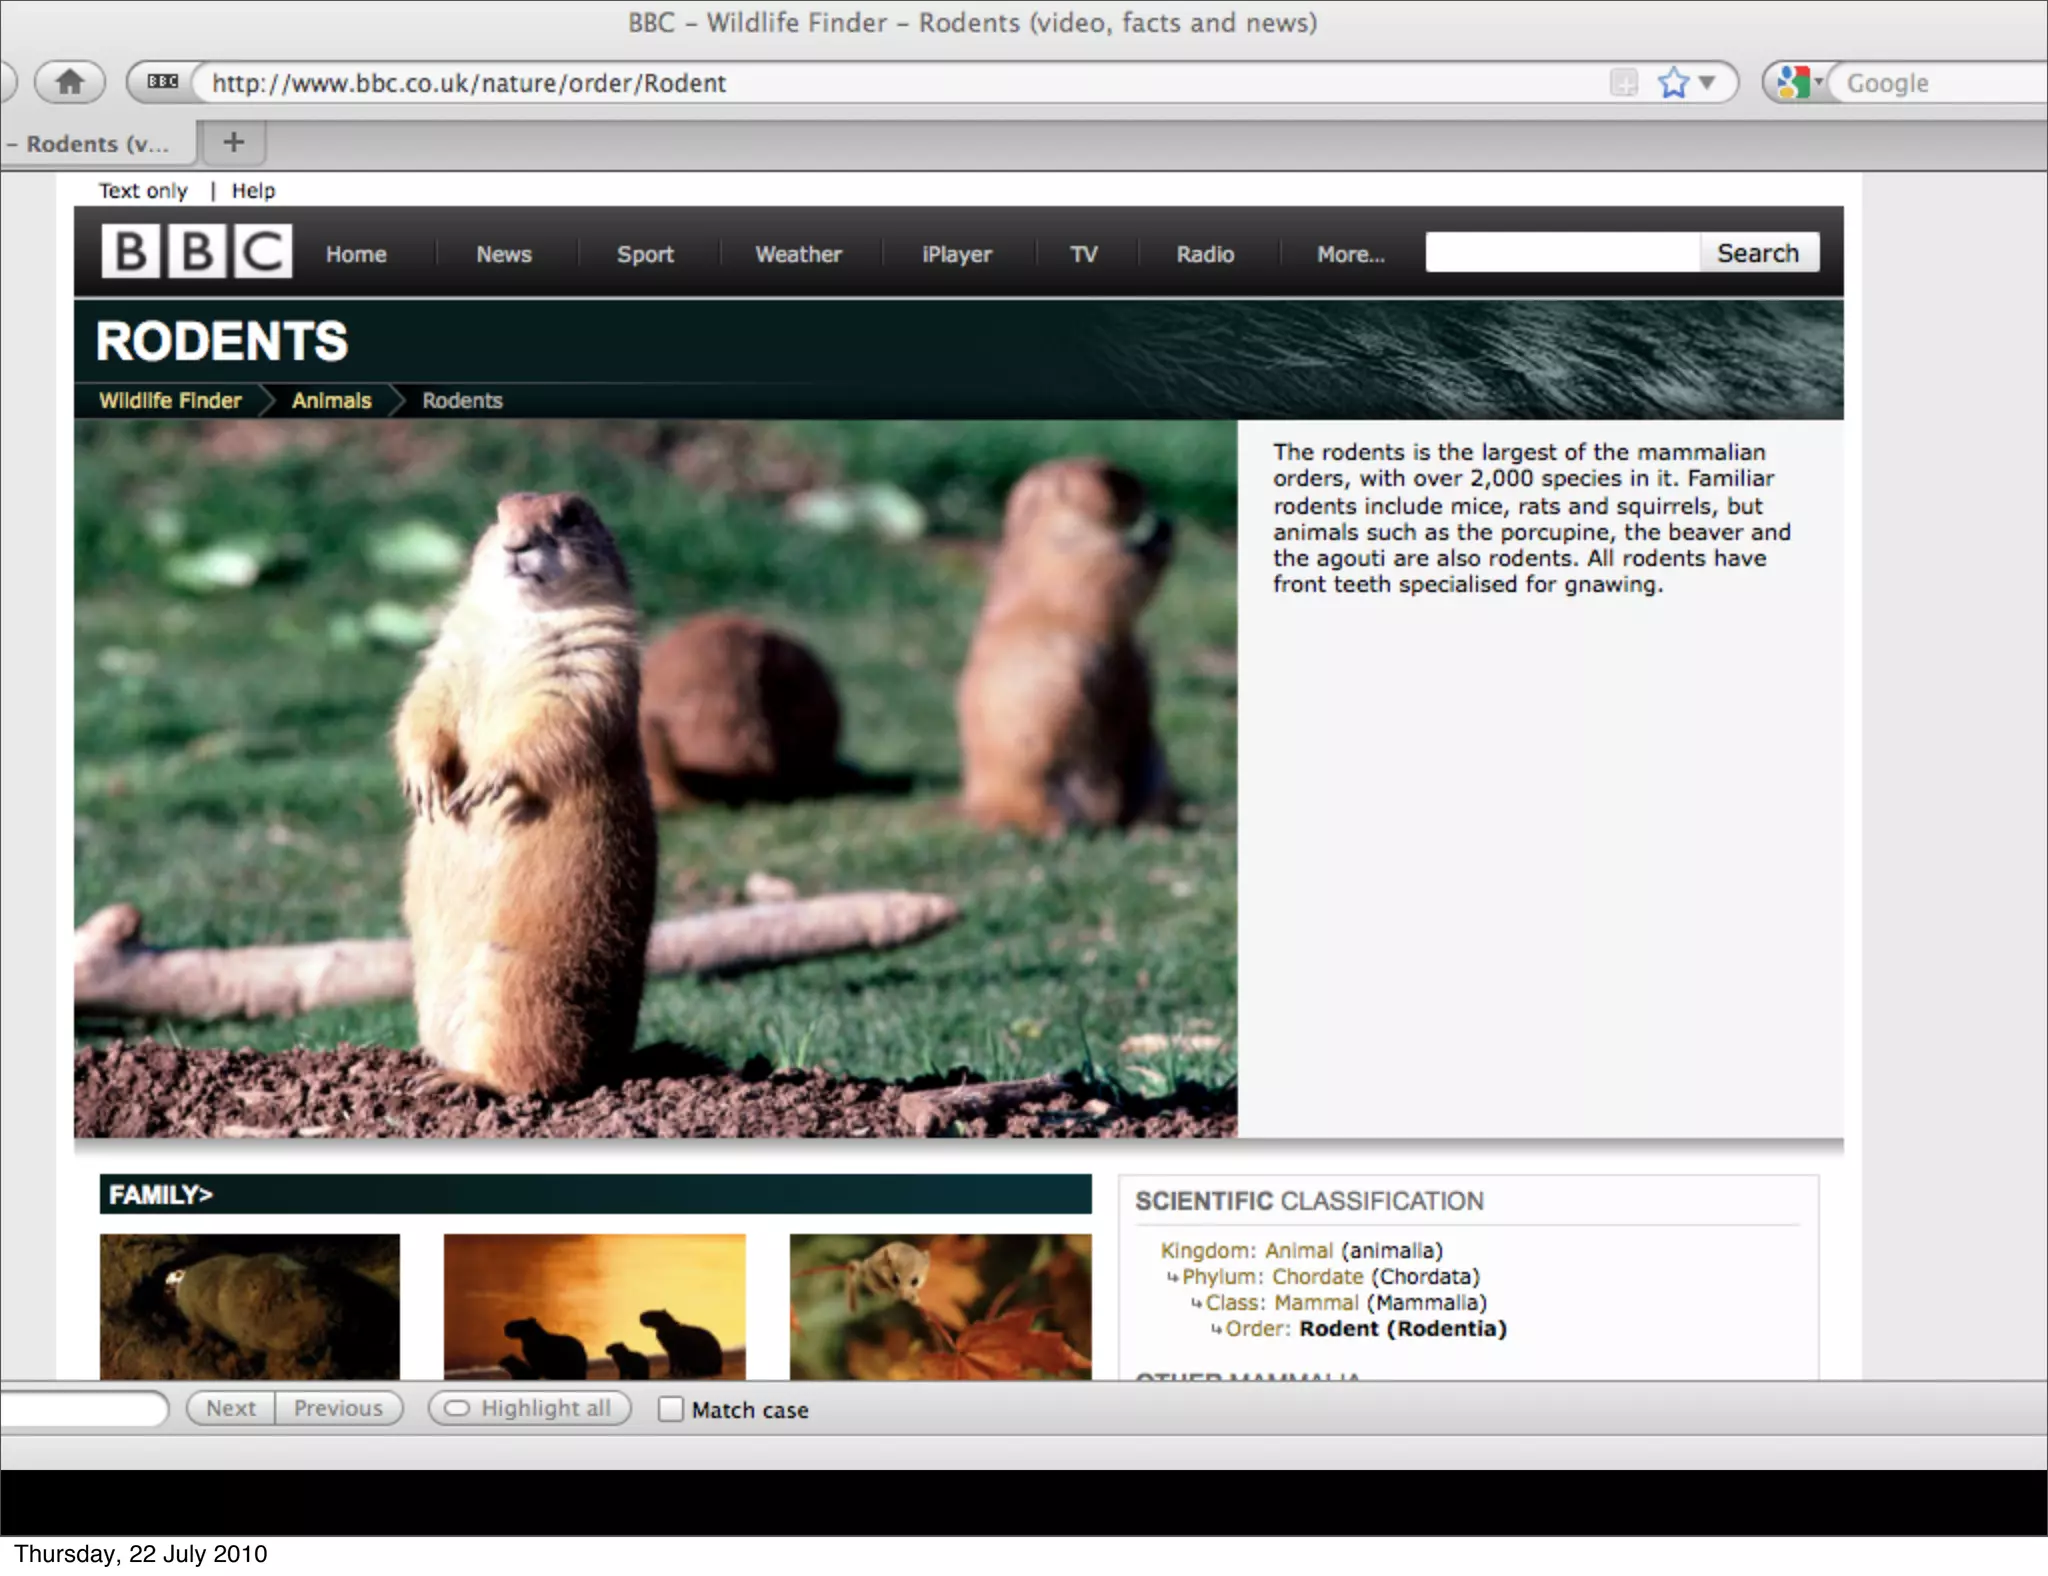Click the Wildlife Finder breadcrumb link

170,400
